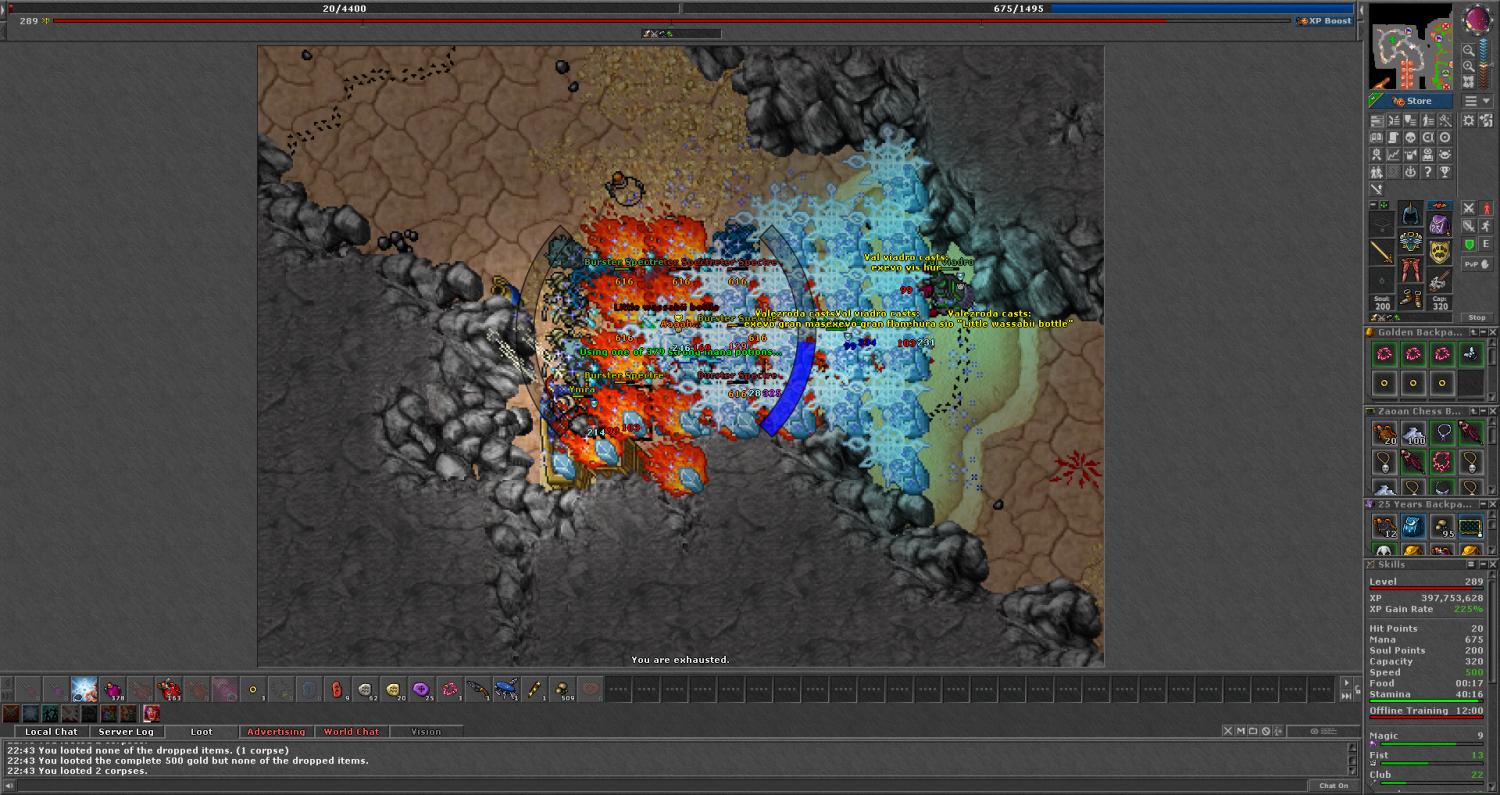Image resolution: width=1500 pixels, height=795 pixels.
Task: Toggle the Chat On button
Action: click(x=1334, y=786)
